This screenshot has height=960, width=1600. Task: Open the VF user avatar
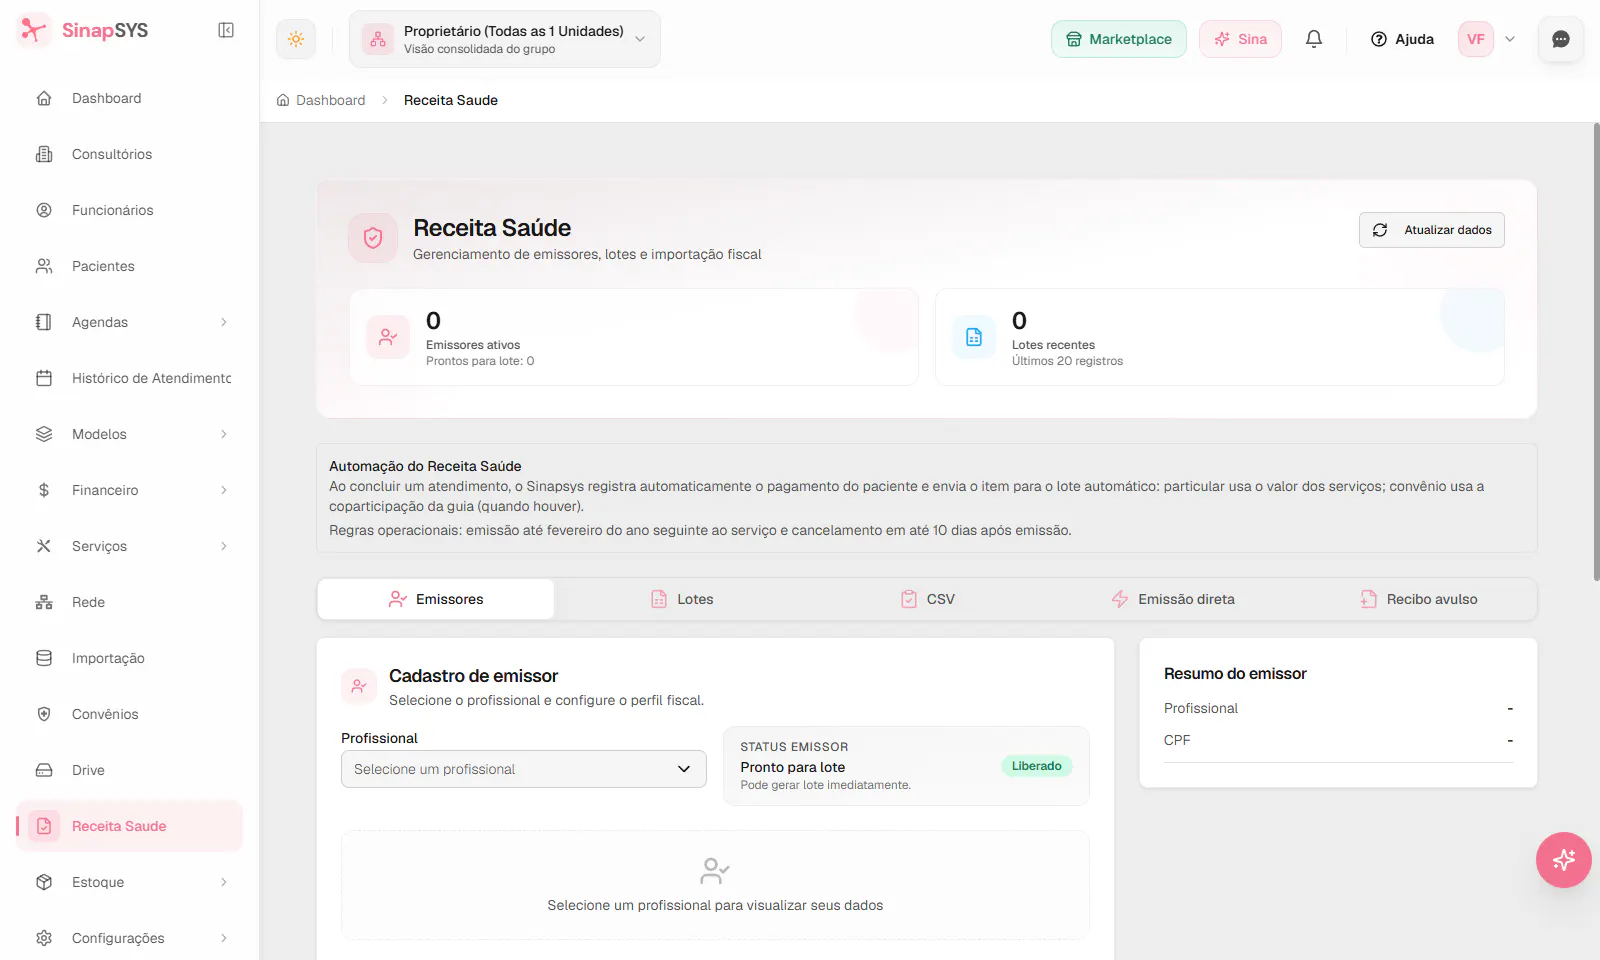(x=1476, y=39)
